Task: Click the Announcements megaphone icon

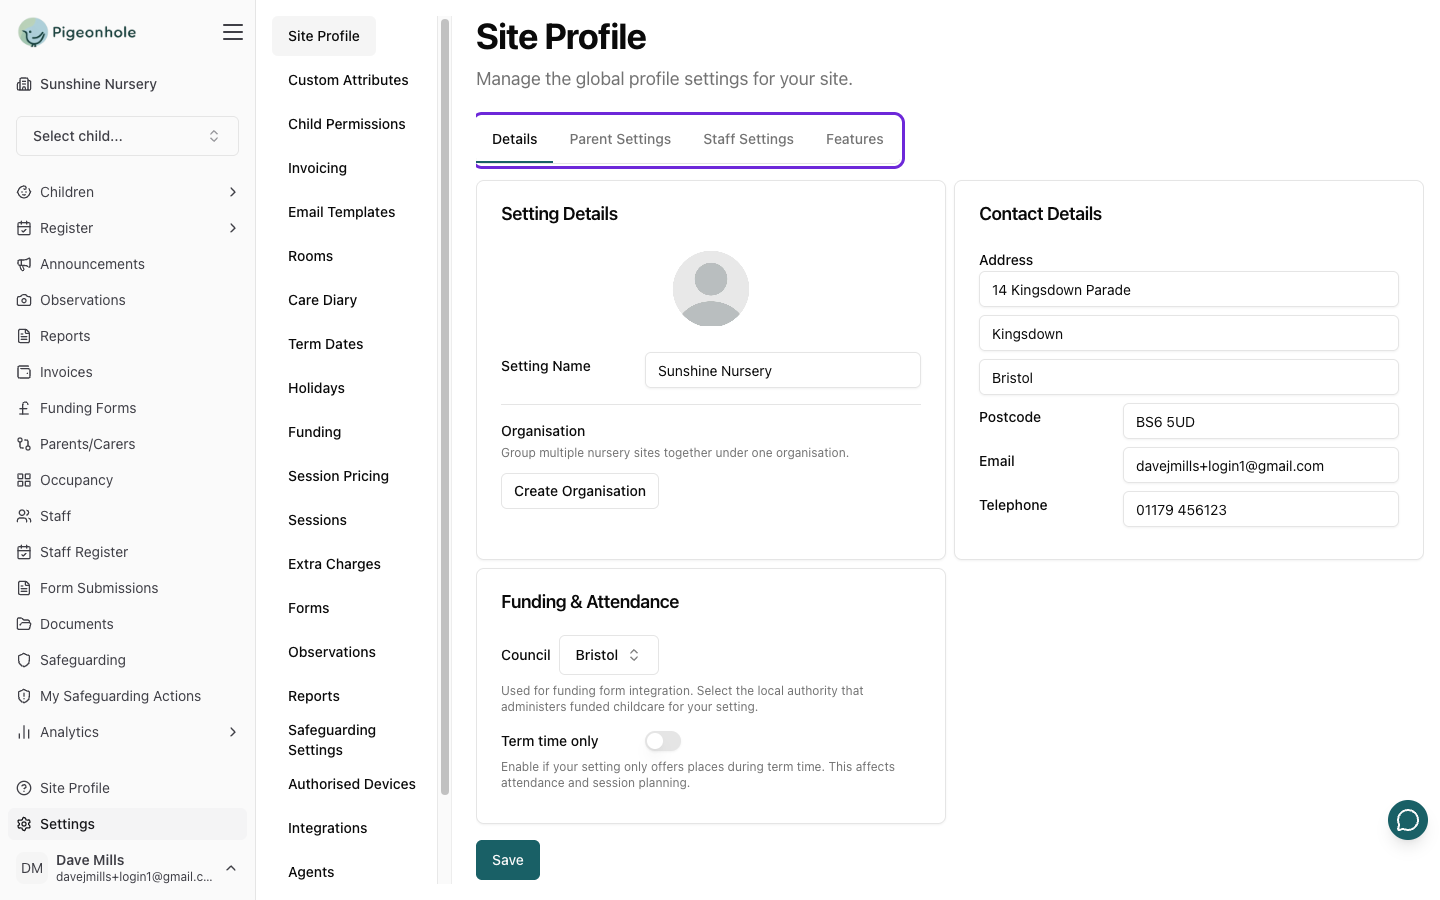Action: point(24,264)
